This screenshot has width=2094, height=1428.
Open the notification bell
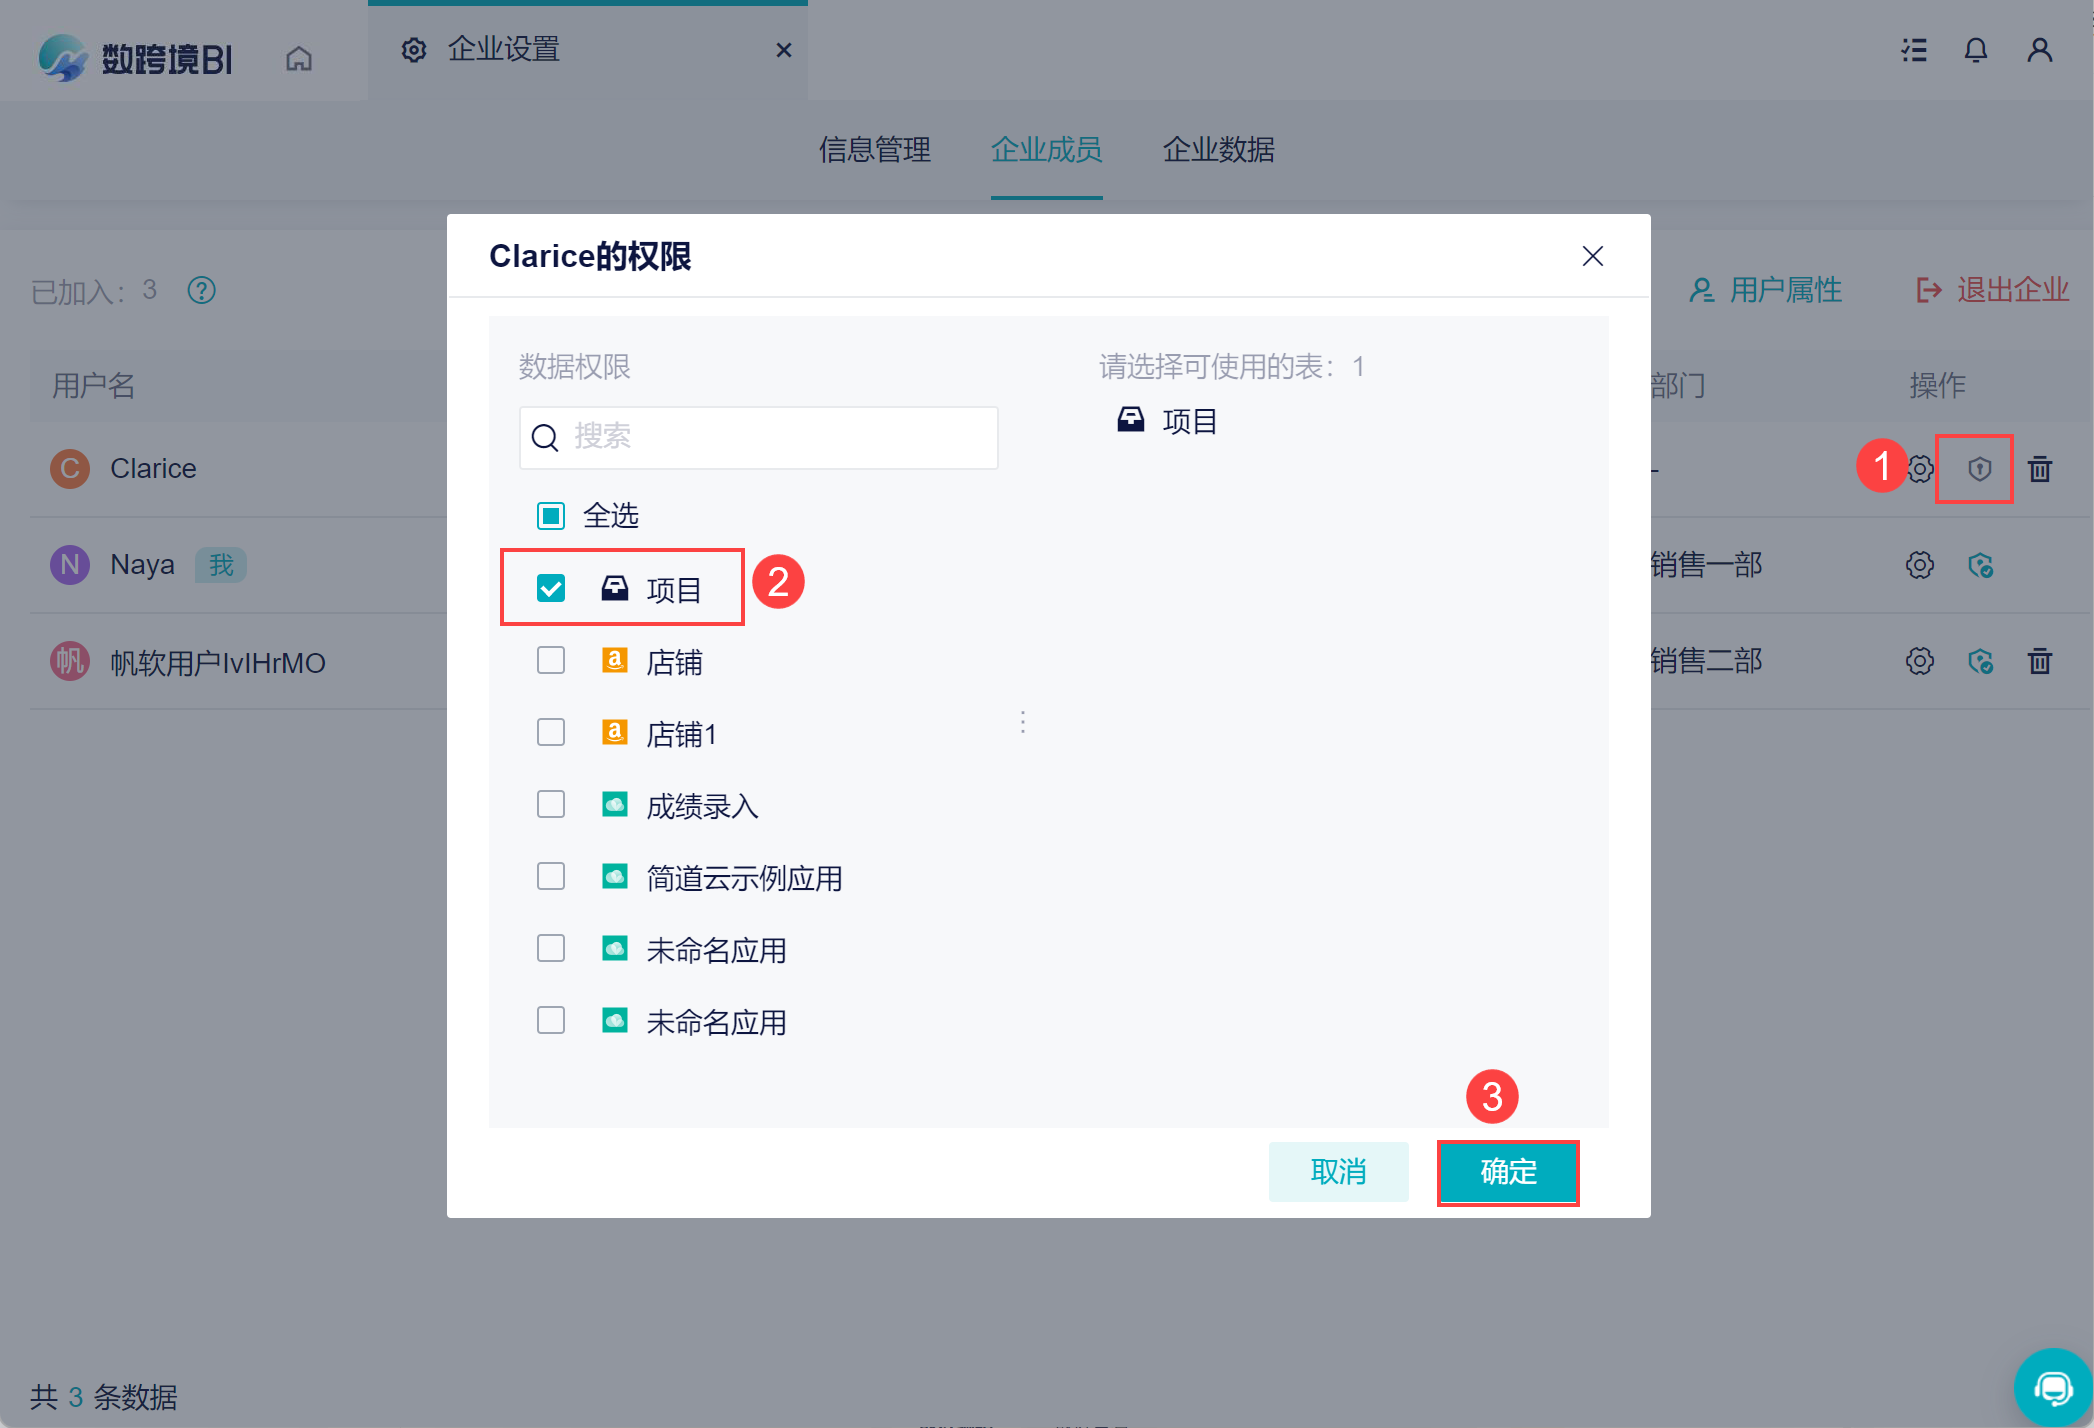click(1975, 50)
